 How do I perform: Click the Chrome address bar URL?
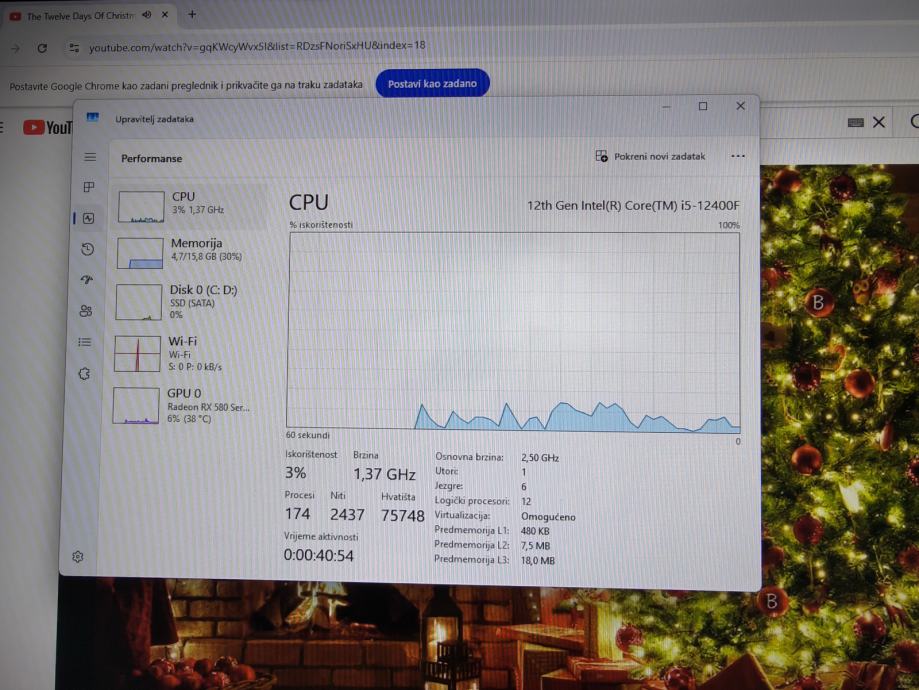[x=257, y=46]
